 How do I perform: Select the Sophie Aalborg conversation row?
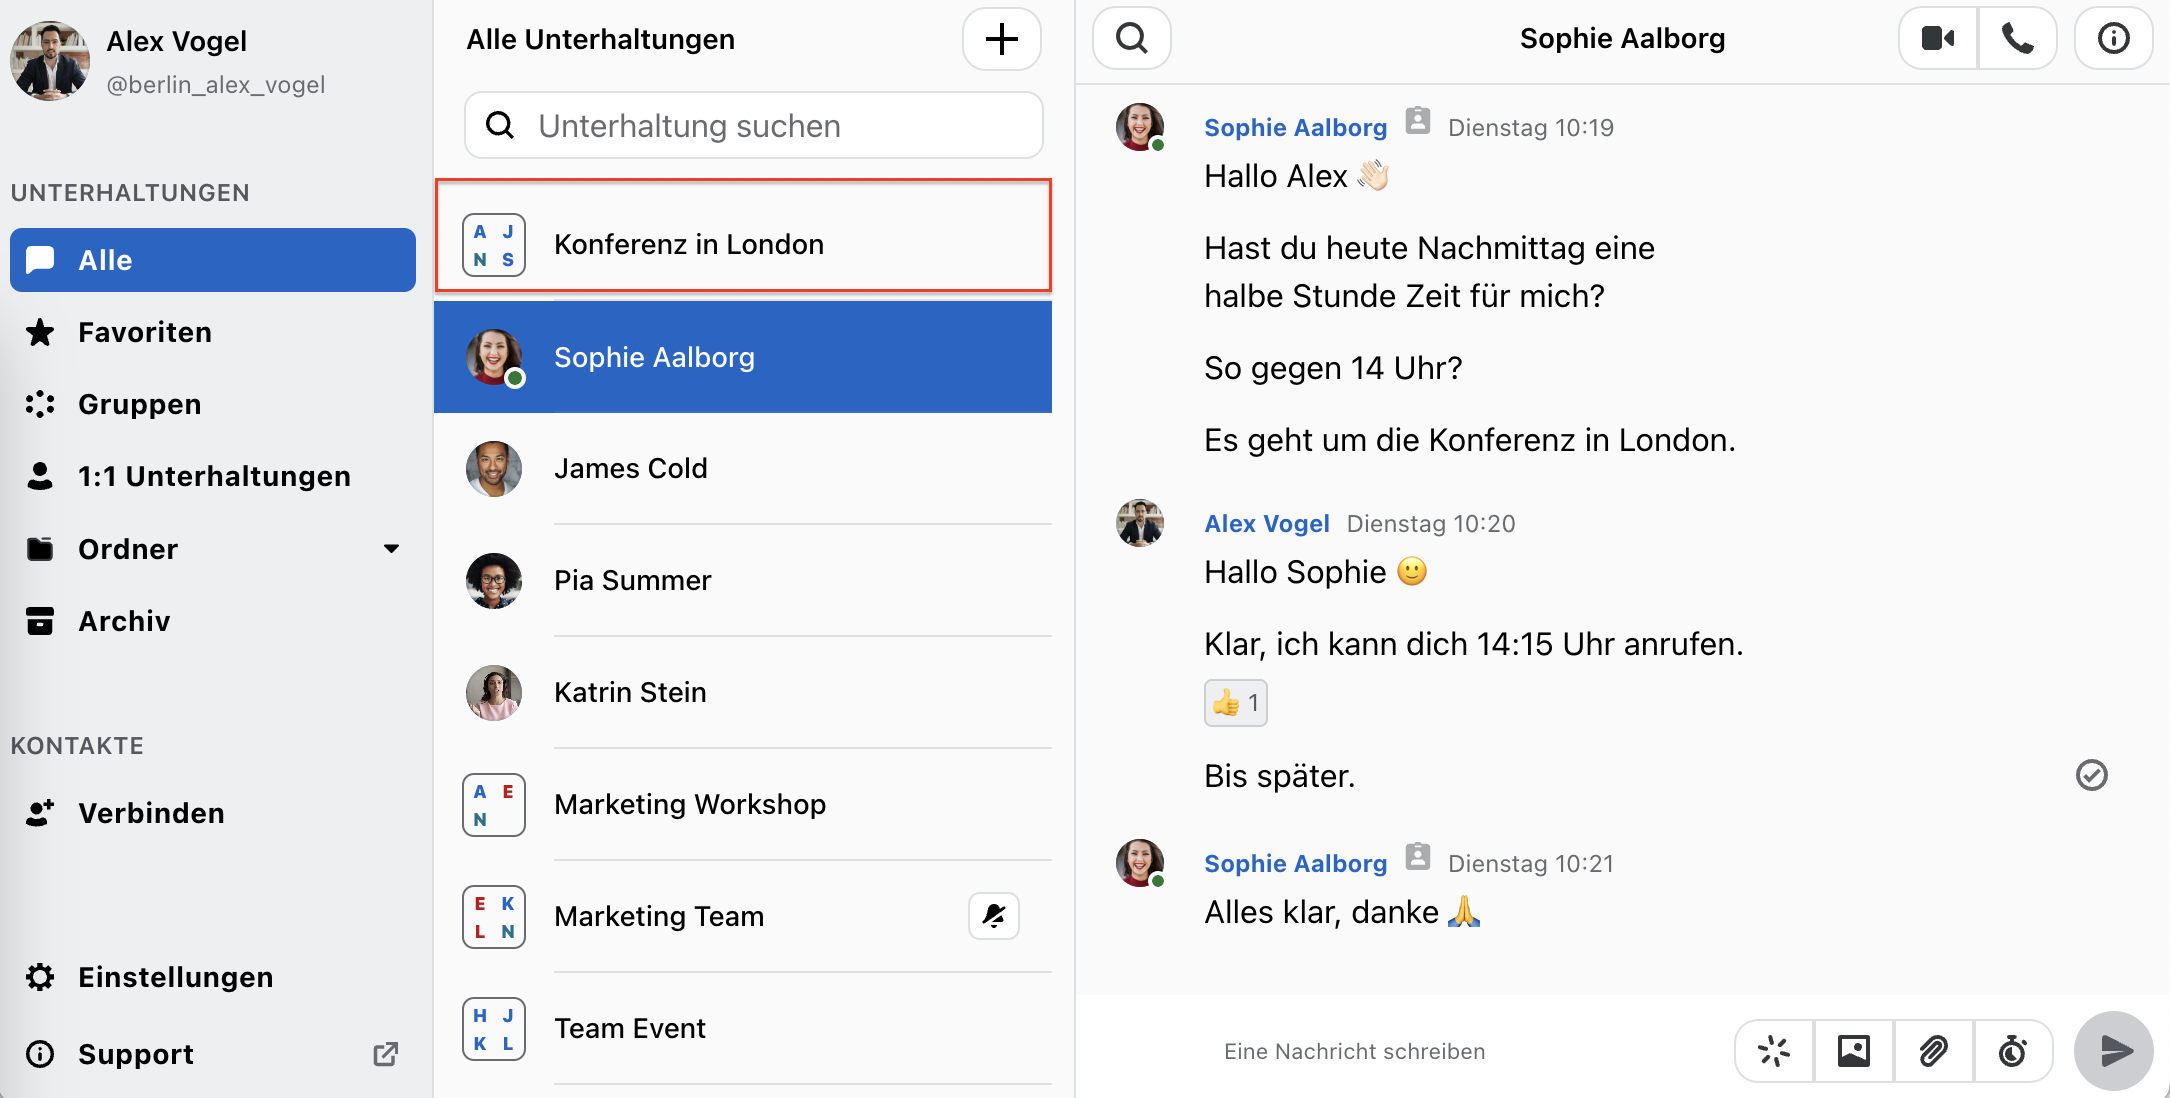click(743, 357)
